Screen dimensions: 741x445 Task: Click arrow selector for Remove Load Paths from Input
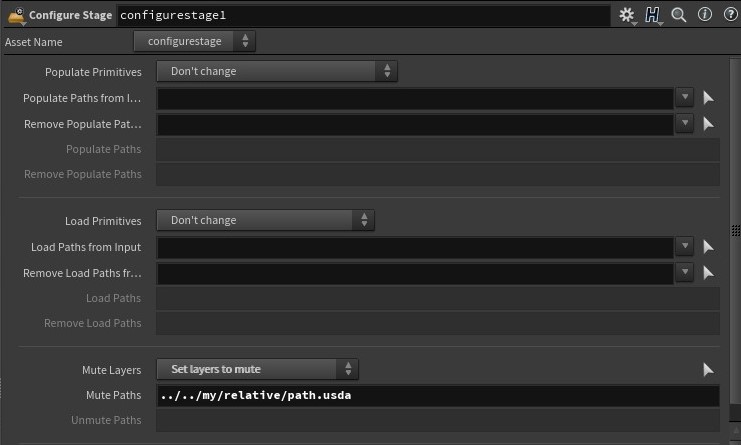coord(708,273)
